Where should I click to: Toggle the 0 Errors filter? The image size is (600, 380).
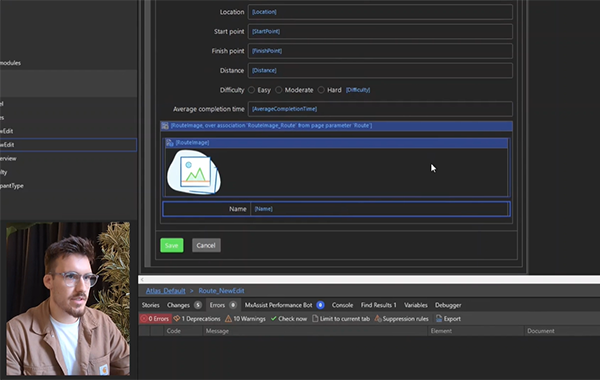coord(155,319)
